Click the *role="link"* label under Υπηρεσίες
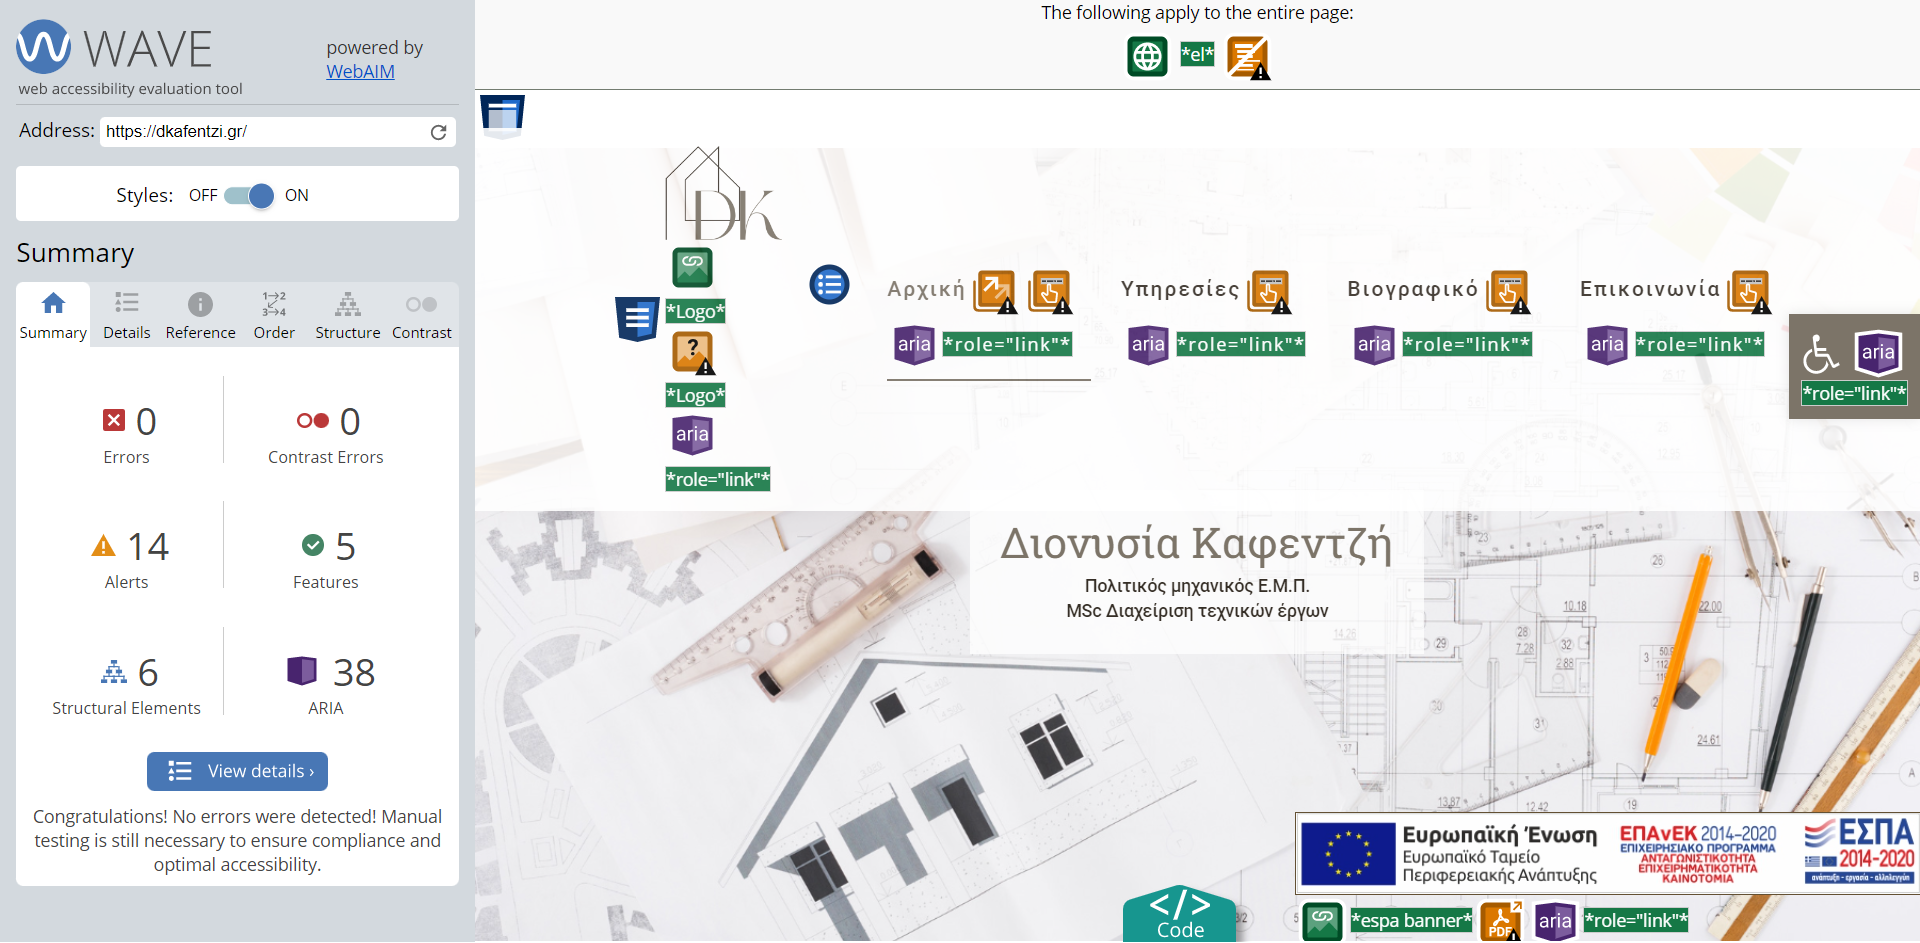1920x943 pixels. click(1241, 345)
